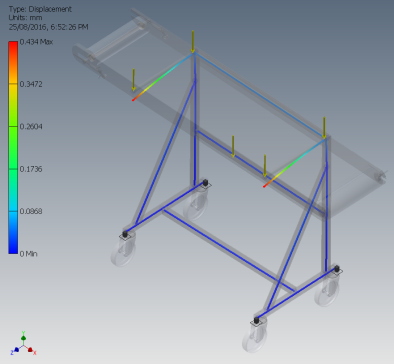The height and width of the screenshot is (364, 394).
Task: Click the 0 Min legend label
Action: pos(28,254)
